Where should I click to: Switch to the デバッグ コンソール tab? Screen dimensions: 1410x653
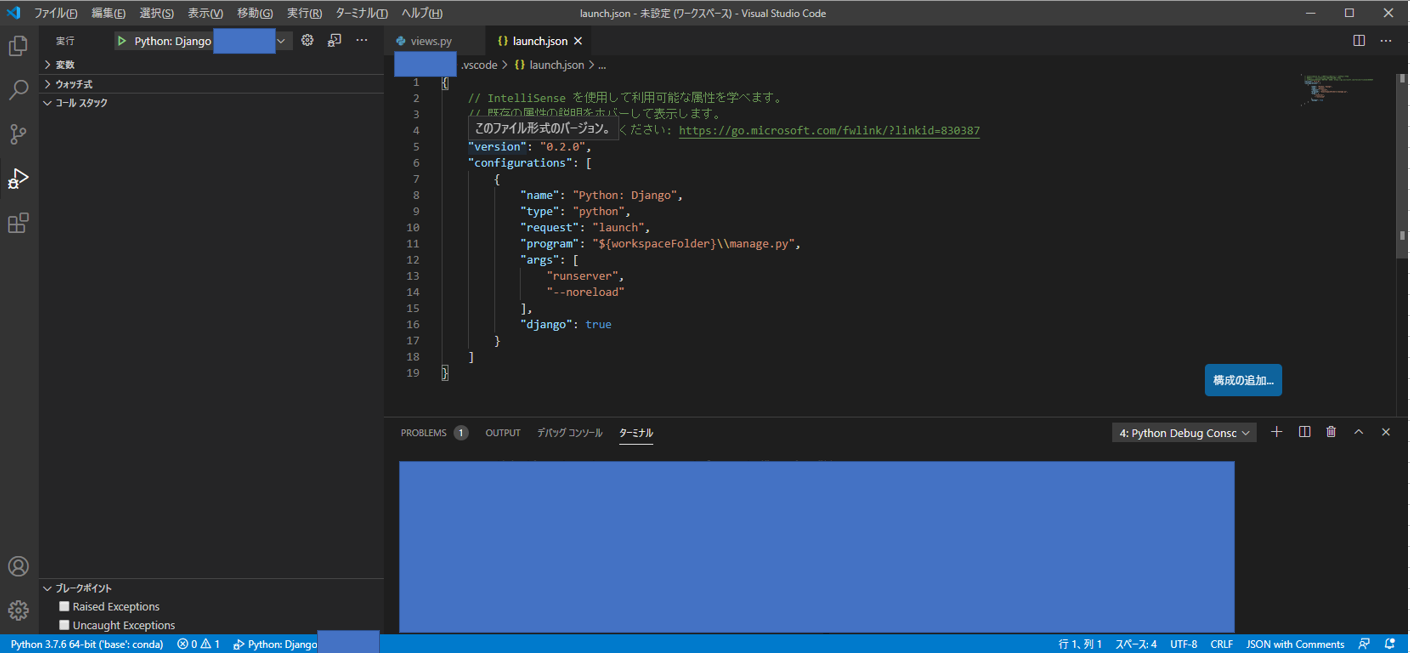click(570, 433)
